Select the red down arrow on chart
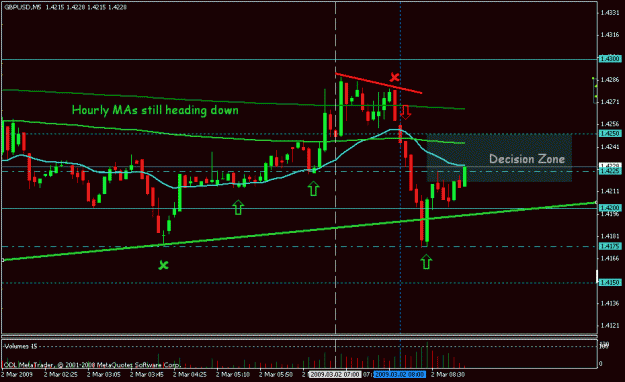The width and height of the screenshot is (625, 382). (405, 112)
